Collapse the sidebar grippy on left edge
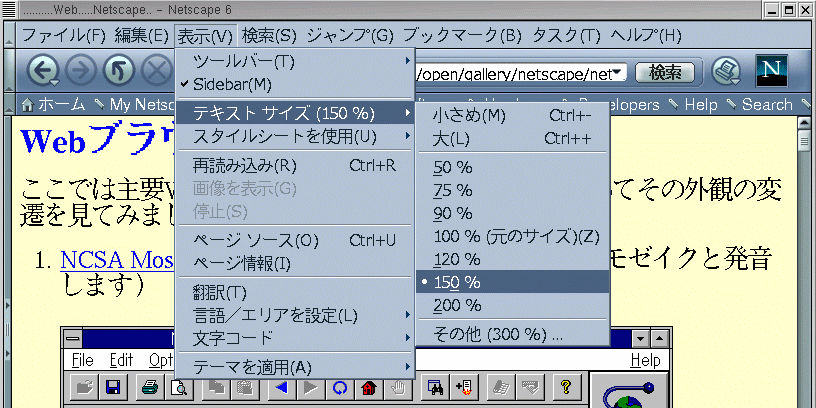Screen dimensions: 816x408 point(7,329)
